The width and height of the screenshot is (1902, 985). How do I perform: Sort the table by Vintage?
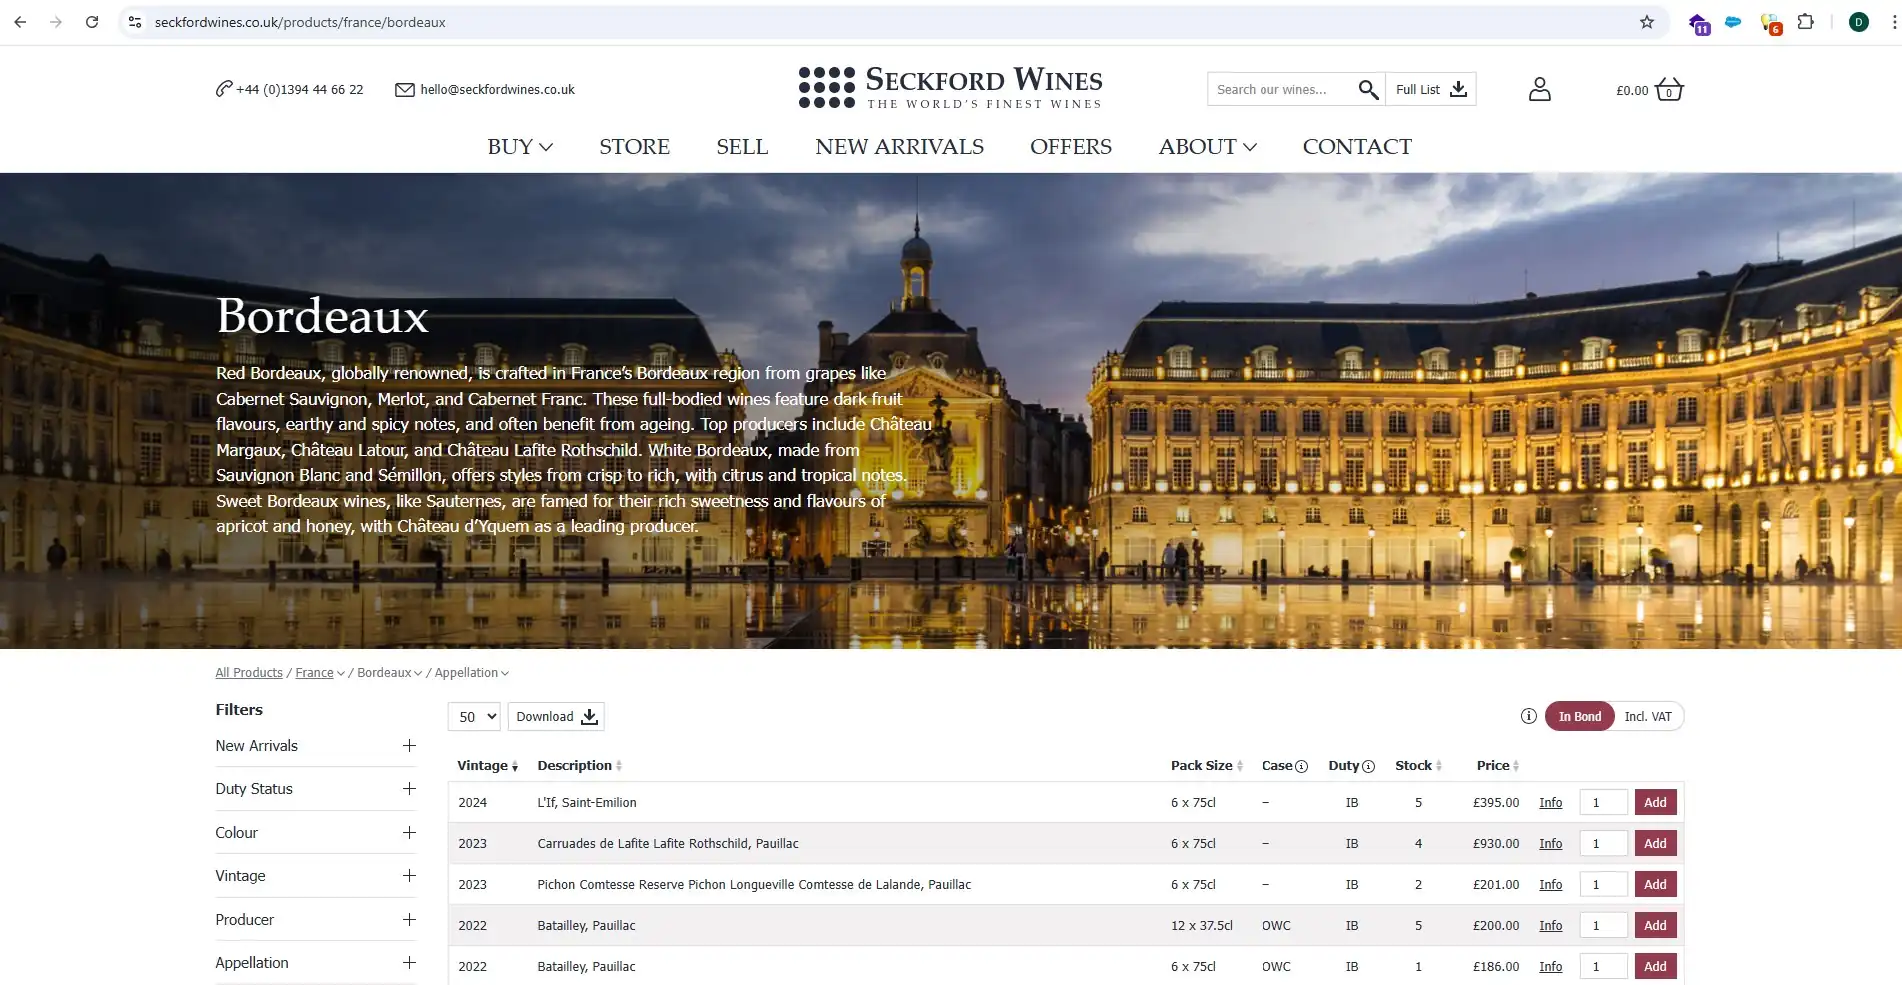[x=486, y=765]
